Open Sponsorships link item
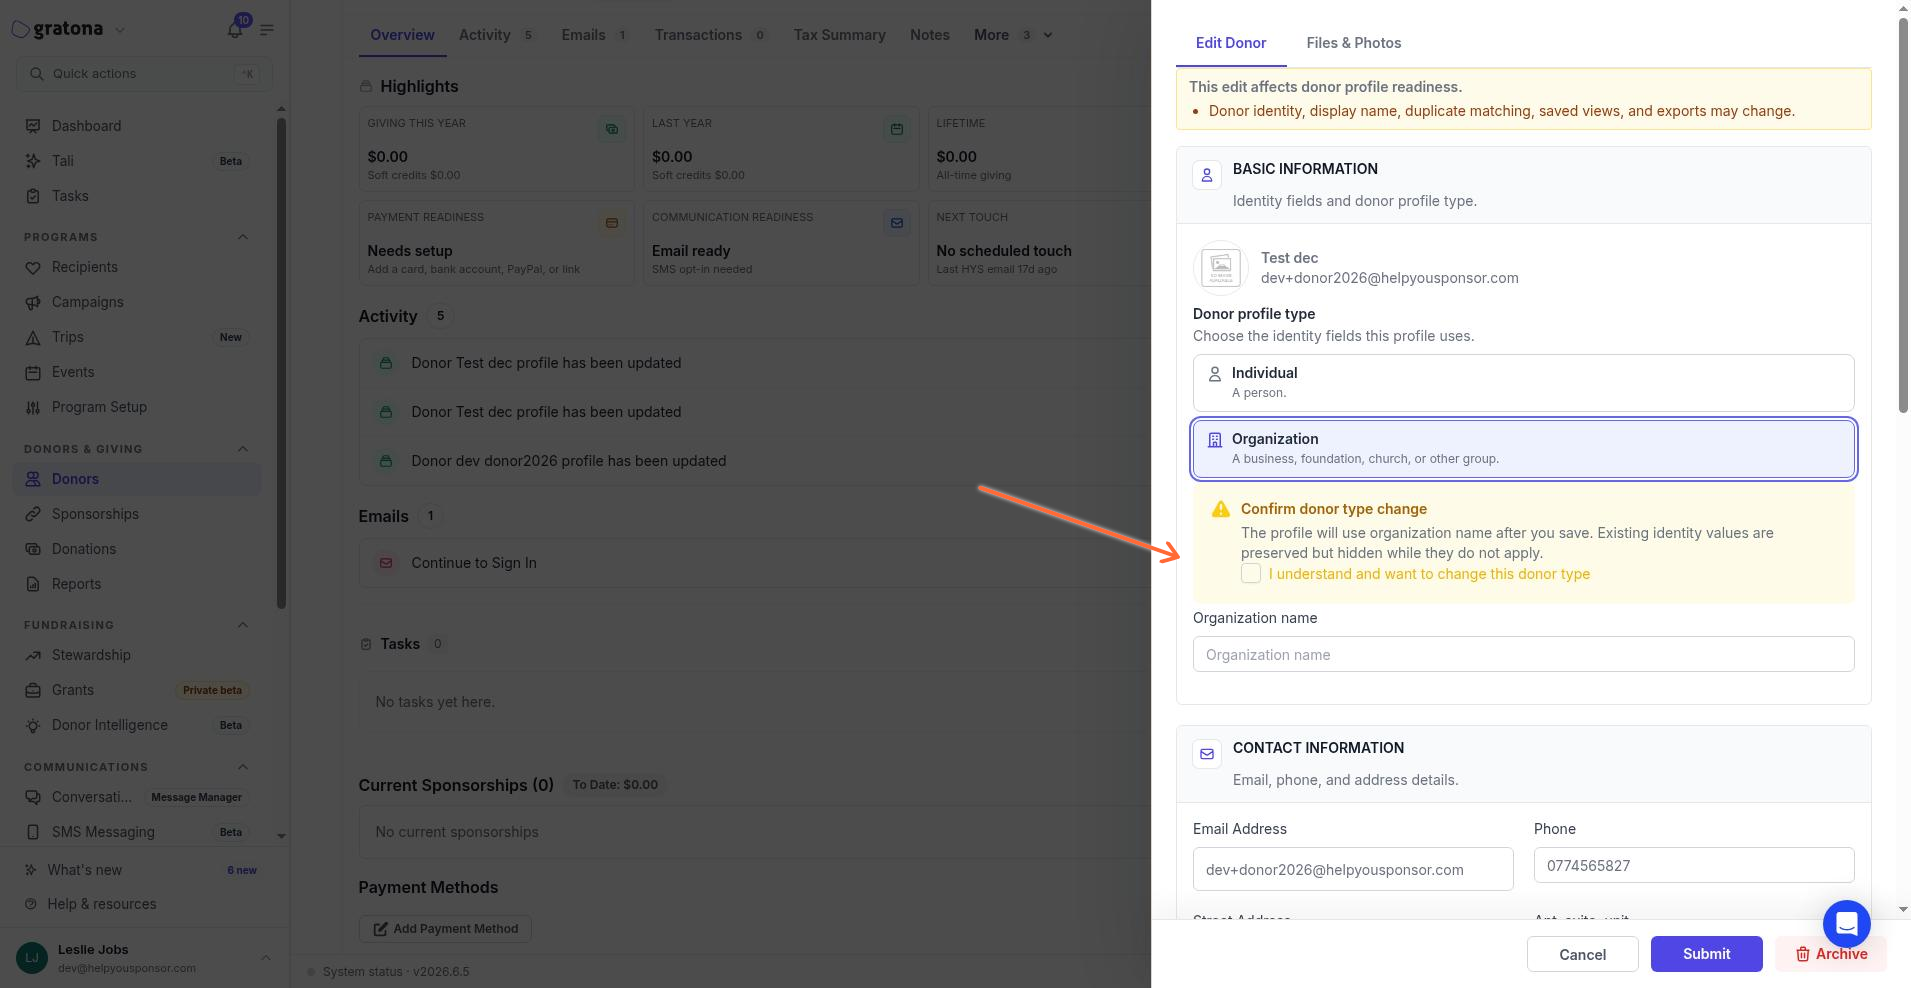This screenshot has height=988, width=1911. coord(137,514)
